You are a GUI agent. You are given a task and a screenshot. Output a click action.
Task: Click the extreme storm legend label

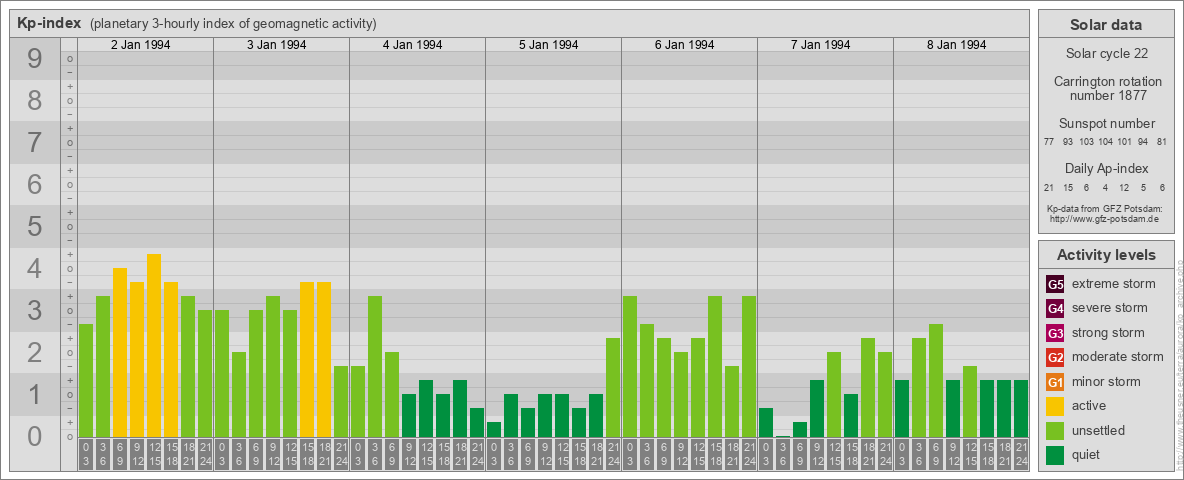1114,285
